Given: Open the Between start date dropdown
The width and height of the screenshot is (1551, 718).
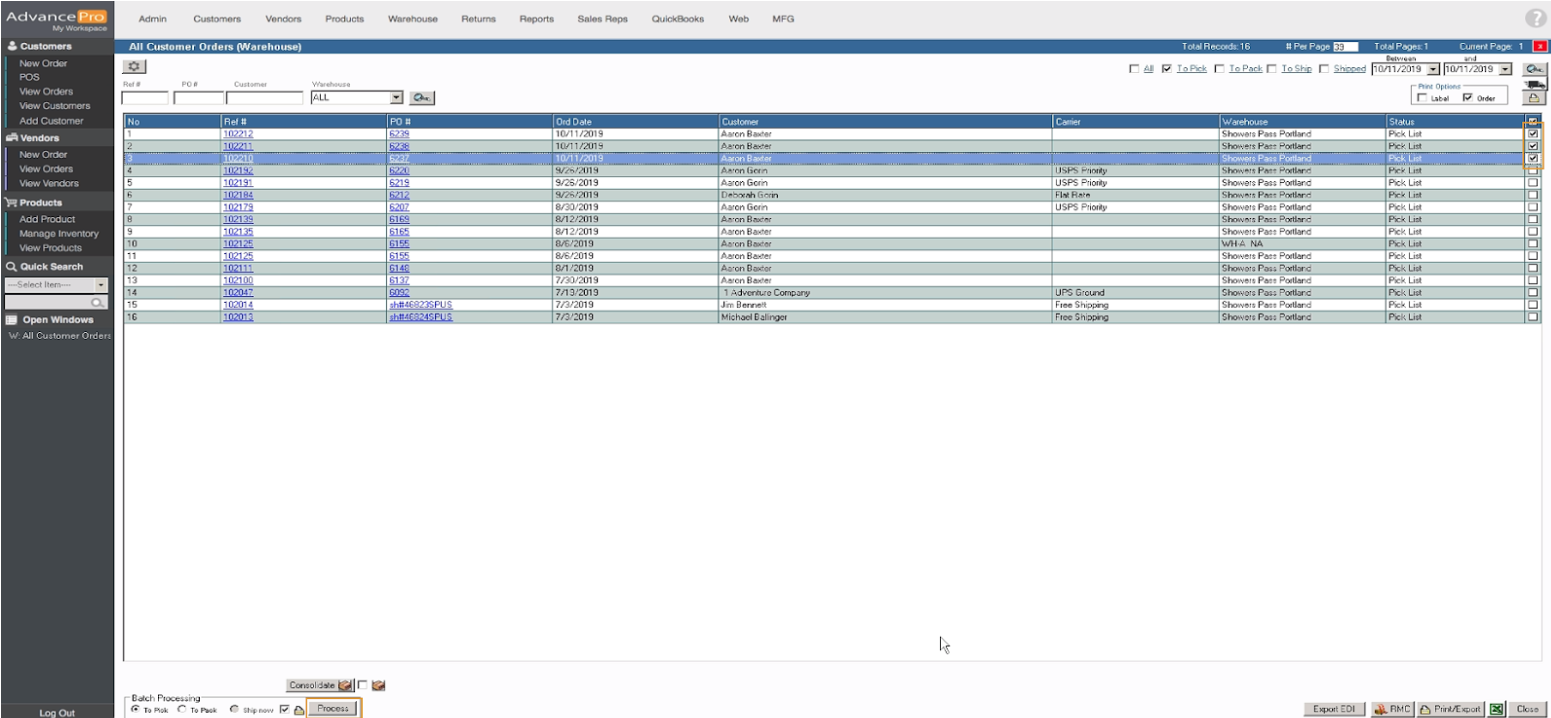Looking at the screenshot, I should coord(1433,69).
